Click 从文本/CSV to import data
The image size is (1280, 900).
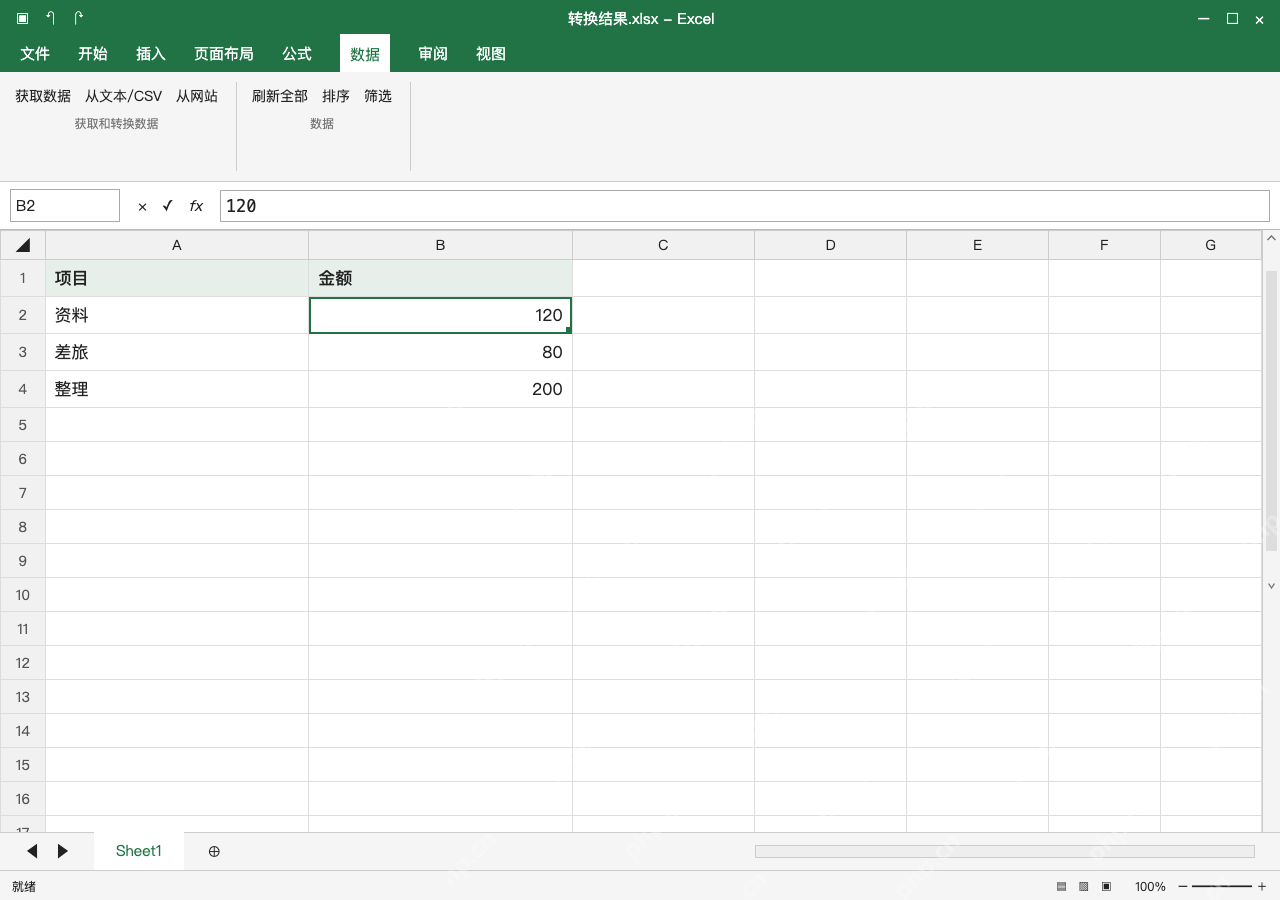[x=123, y=96]
